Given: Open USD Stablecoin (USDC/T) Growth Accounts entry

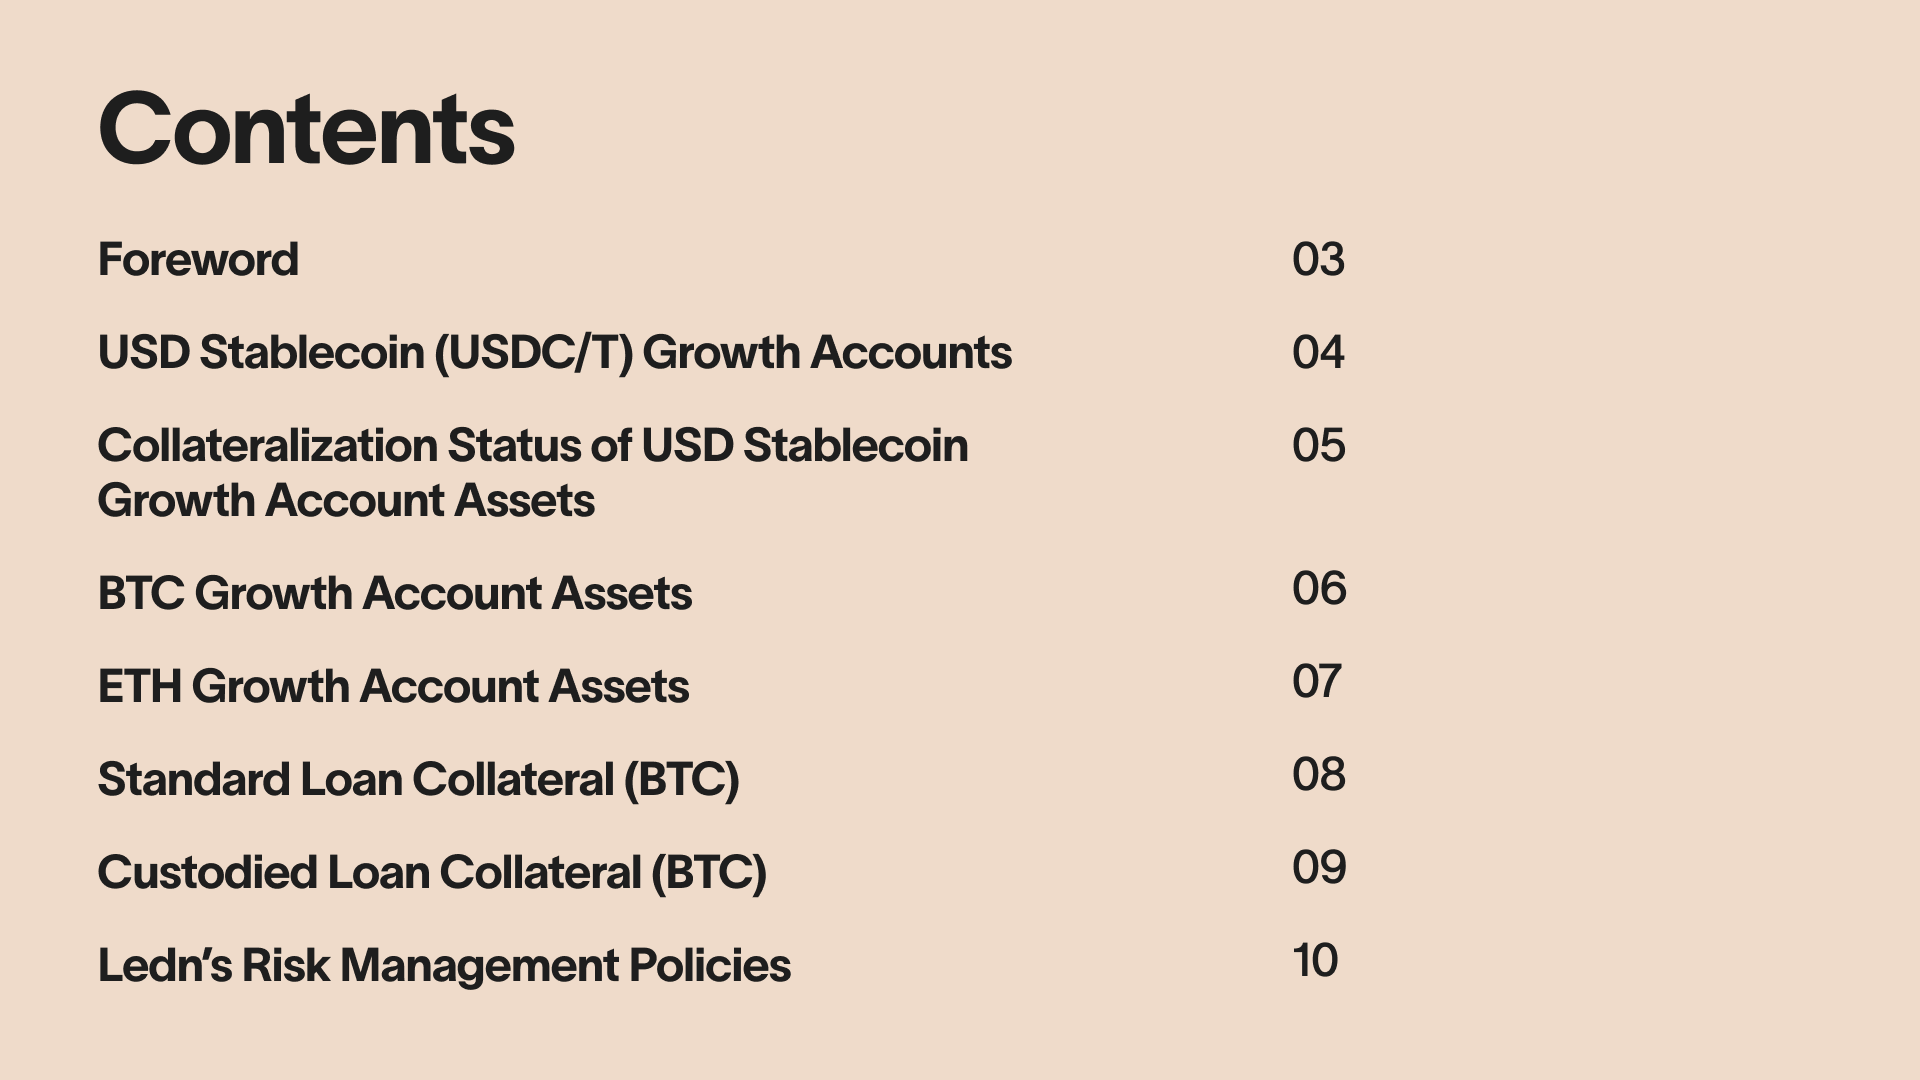Looking at the screenshot, I should pos(555,353).
